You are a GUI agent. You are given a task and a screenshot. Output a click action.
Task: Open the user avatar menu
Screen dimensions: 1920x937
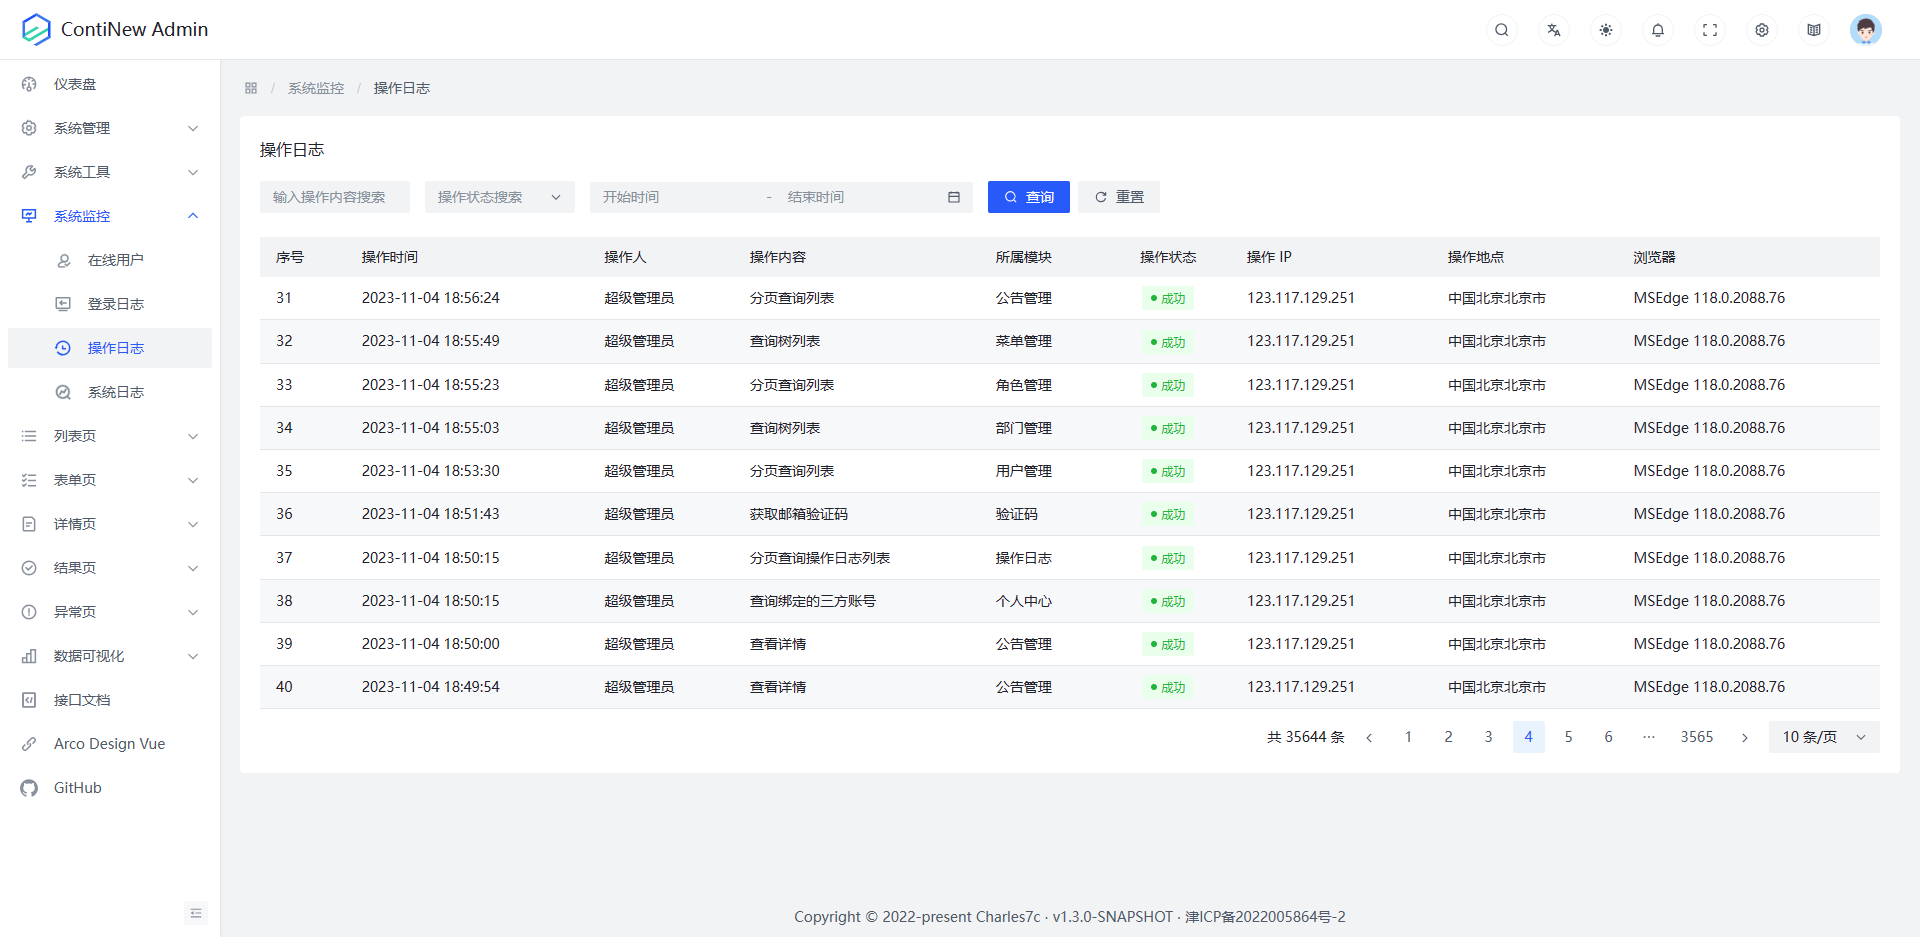pos(1866,29)
